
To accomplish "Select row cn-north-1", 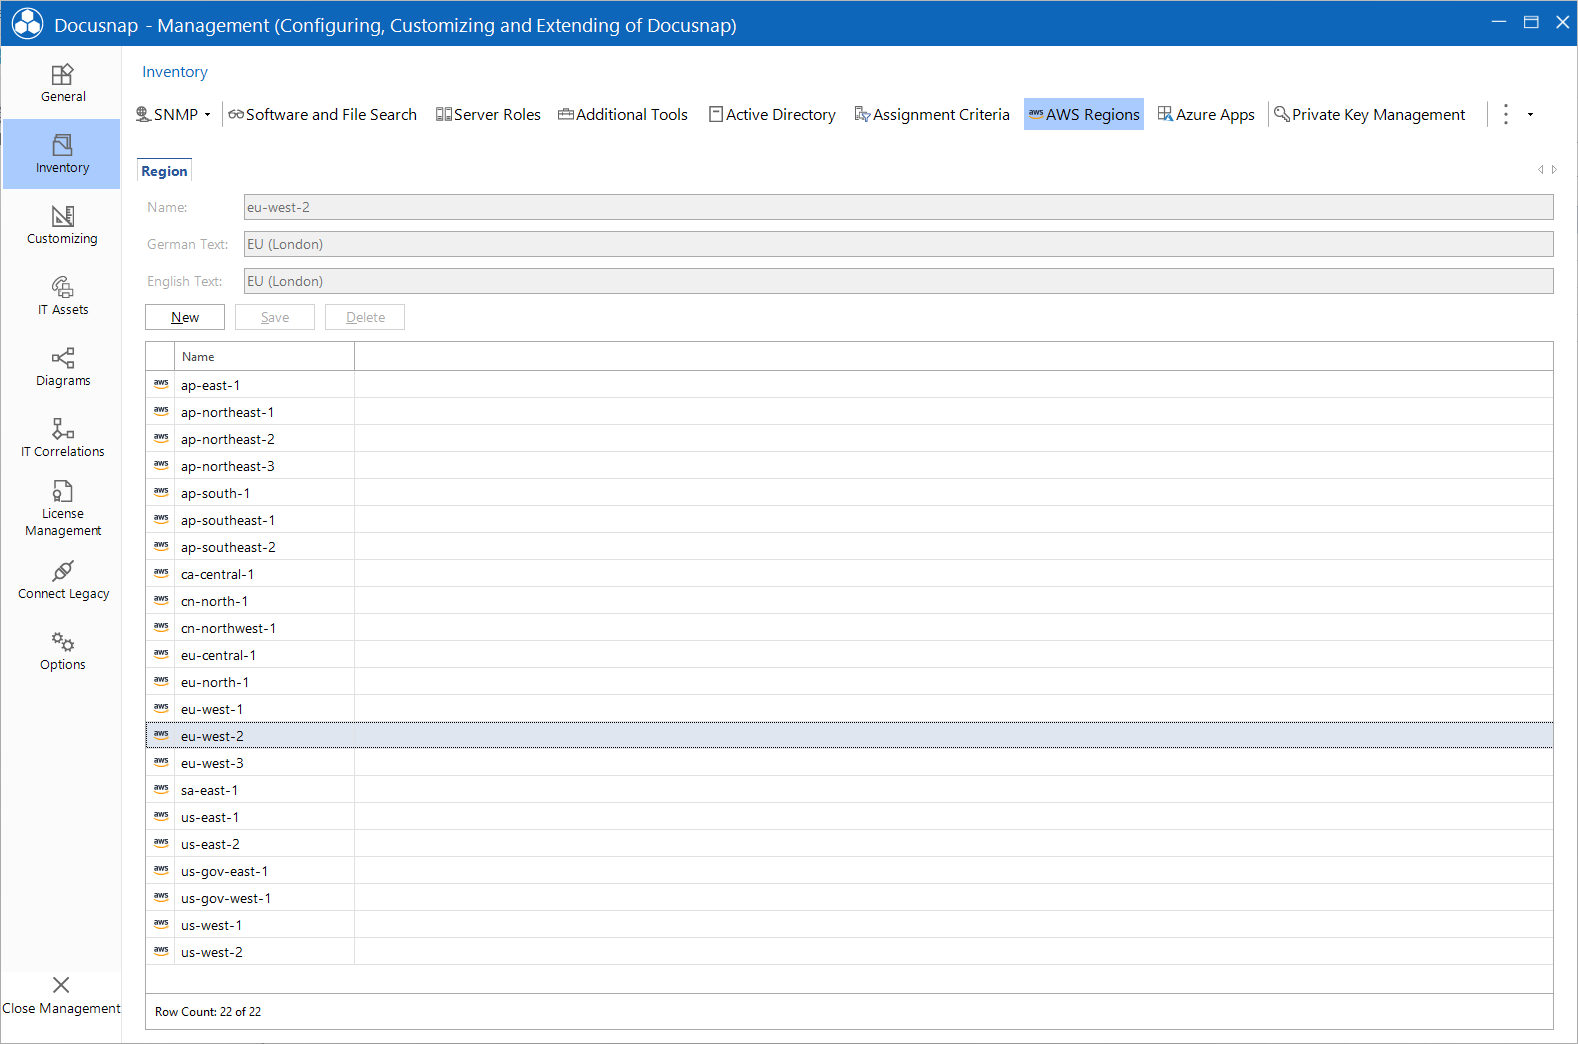I will (x=849, y=601).
